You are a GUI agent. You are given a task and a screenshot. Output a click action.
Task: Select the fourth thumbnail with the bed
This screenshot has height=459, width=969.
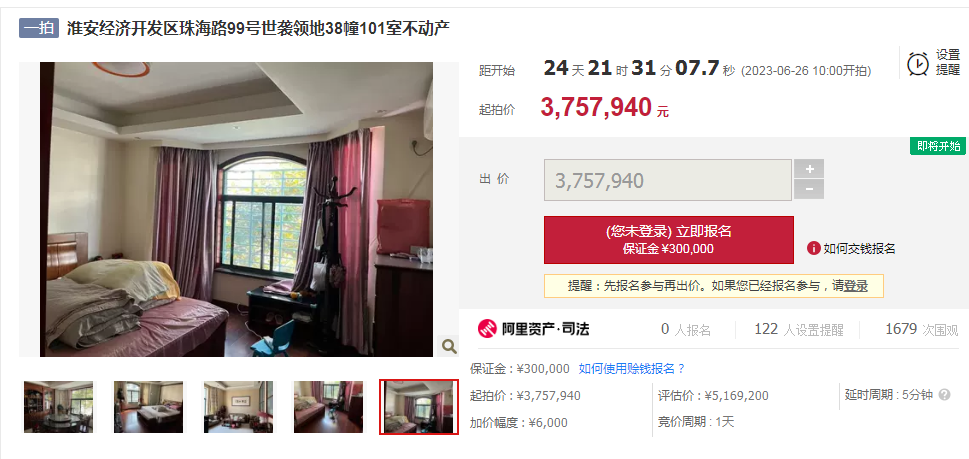(x=328, y=406)
